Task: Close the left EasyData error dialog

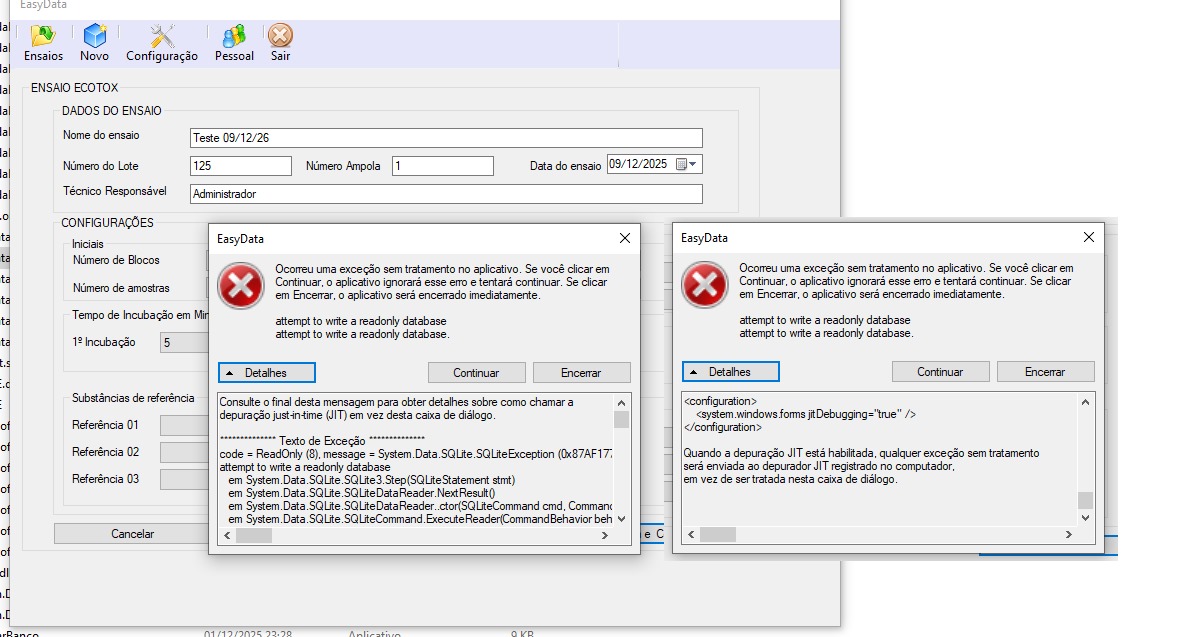Action: (625, 238)
